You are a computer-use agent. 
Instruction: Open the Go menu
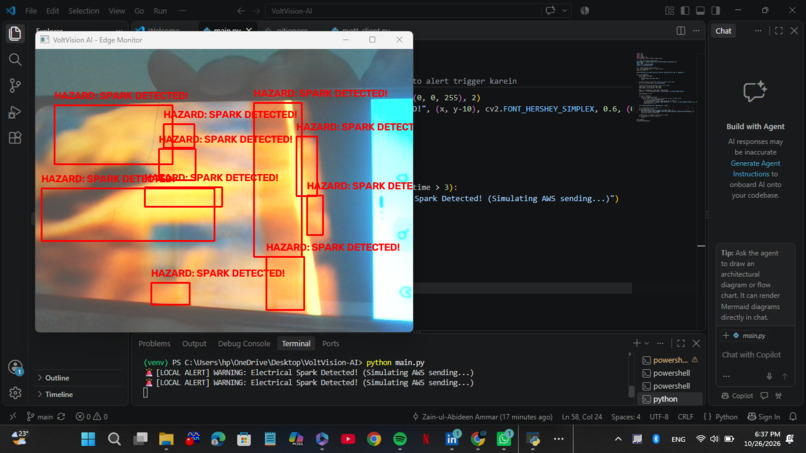(x=139, y=11)
